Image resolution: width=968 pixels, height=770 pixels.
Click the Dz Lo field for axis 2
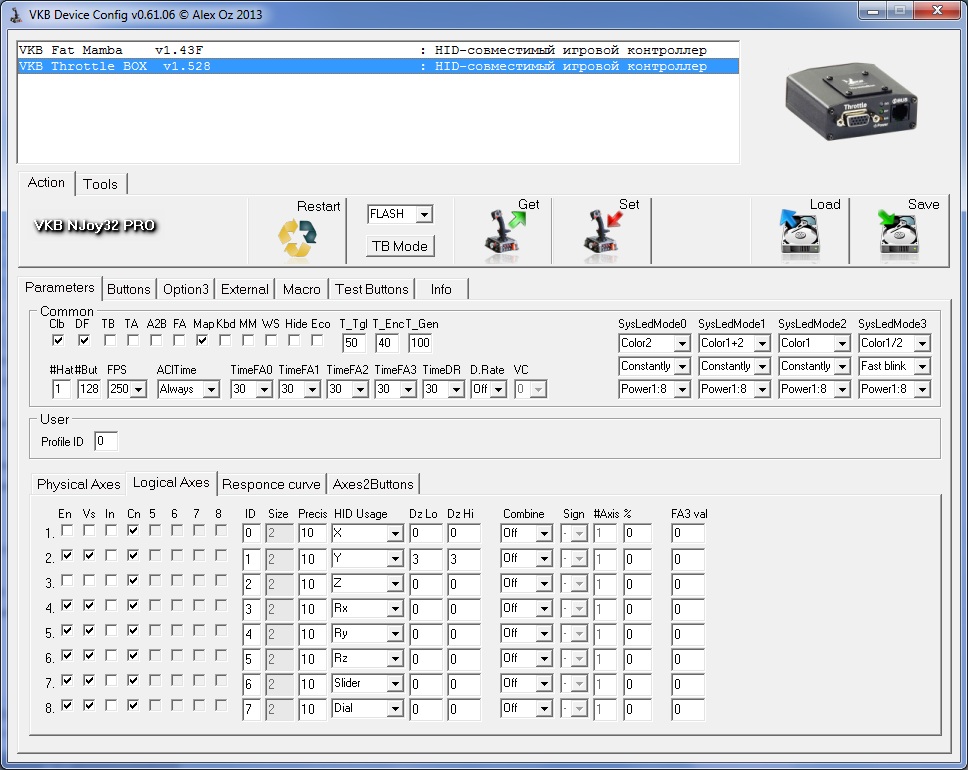tap(426, 559)
